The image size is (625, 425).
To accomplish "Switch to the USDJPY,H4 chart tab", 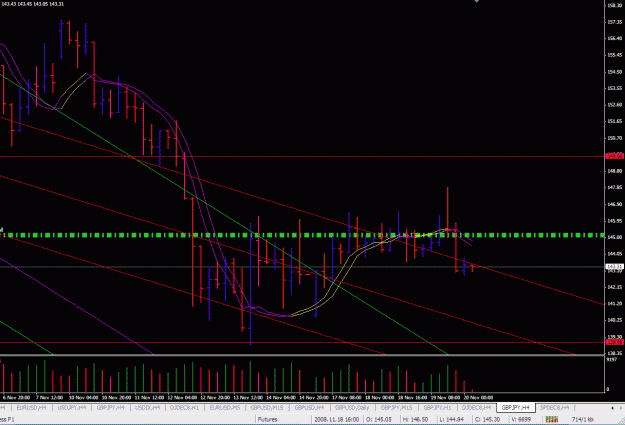I will pyautogui.click(x=72, y=408).
